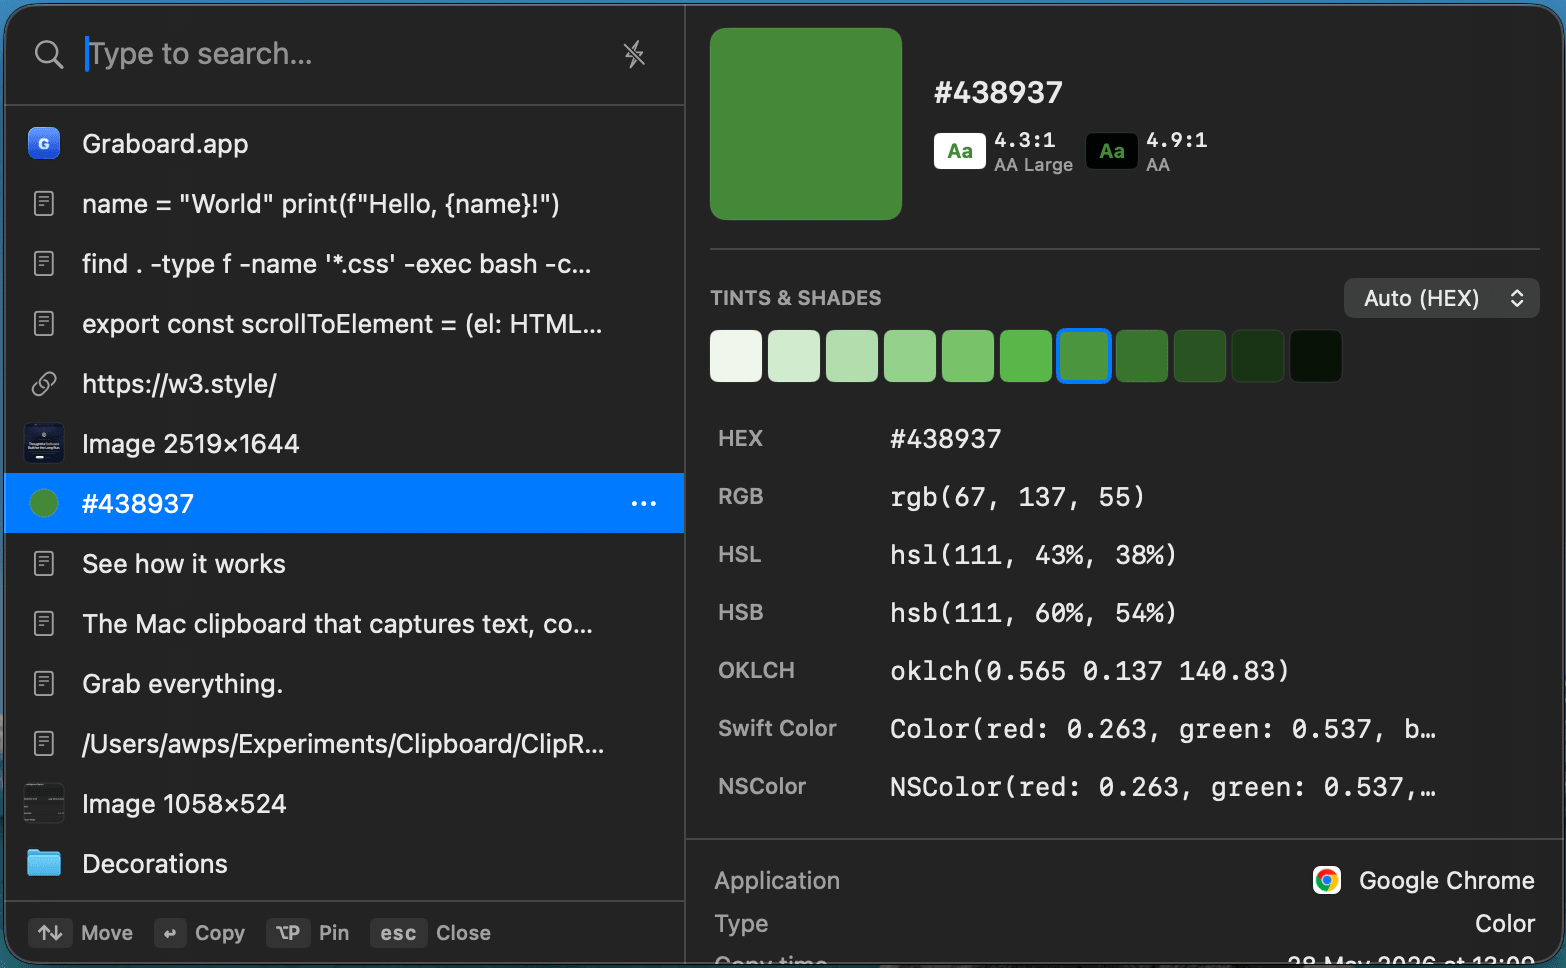Screen dimensions: 1566x968
Task: Copy the rgb(67, 137, 55) value
Action: 1017,497
